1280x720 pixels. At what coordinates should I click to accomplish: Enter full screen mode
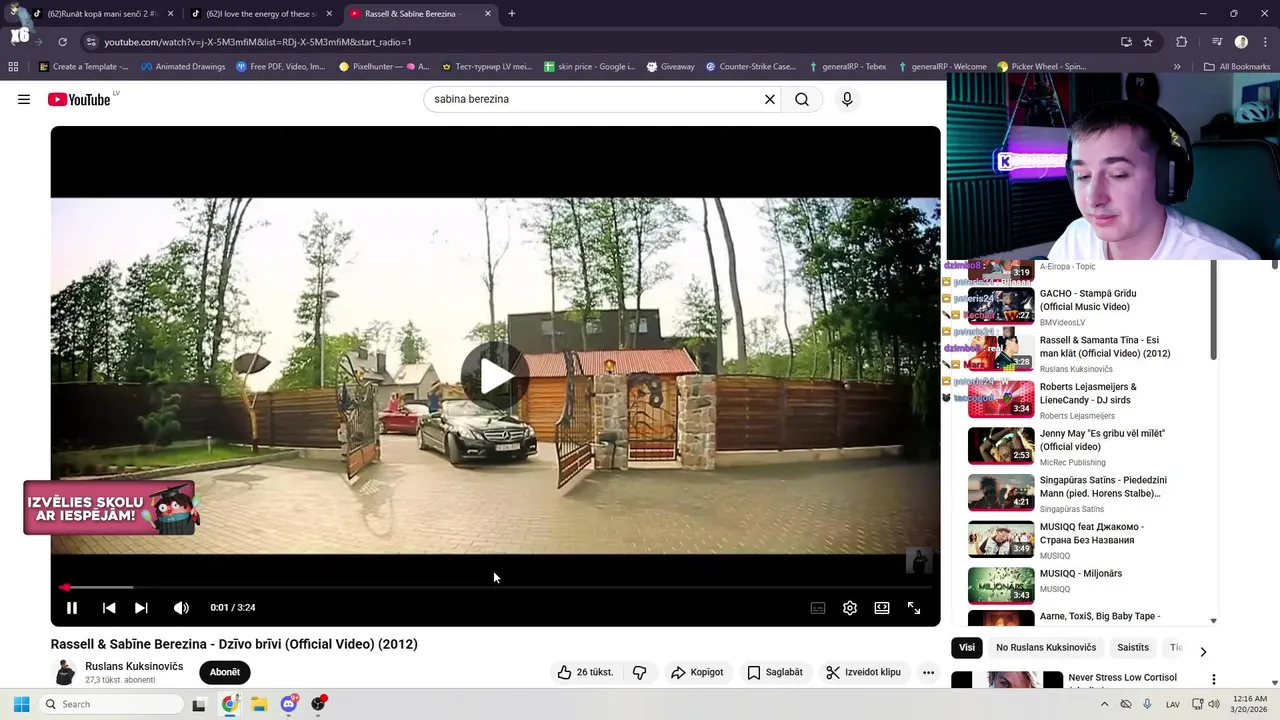(914, 607)
